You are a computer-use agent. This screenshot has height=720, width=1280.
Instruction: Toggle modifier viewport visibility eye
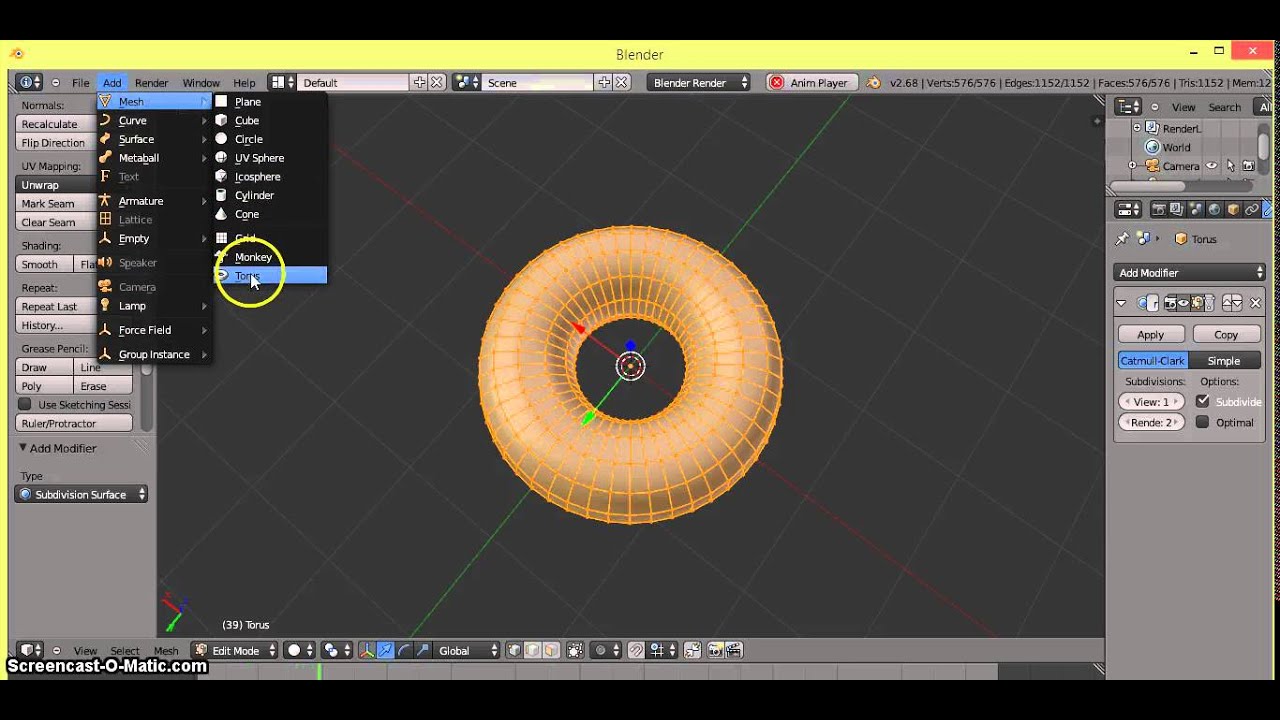click(x=1183, y=303)
